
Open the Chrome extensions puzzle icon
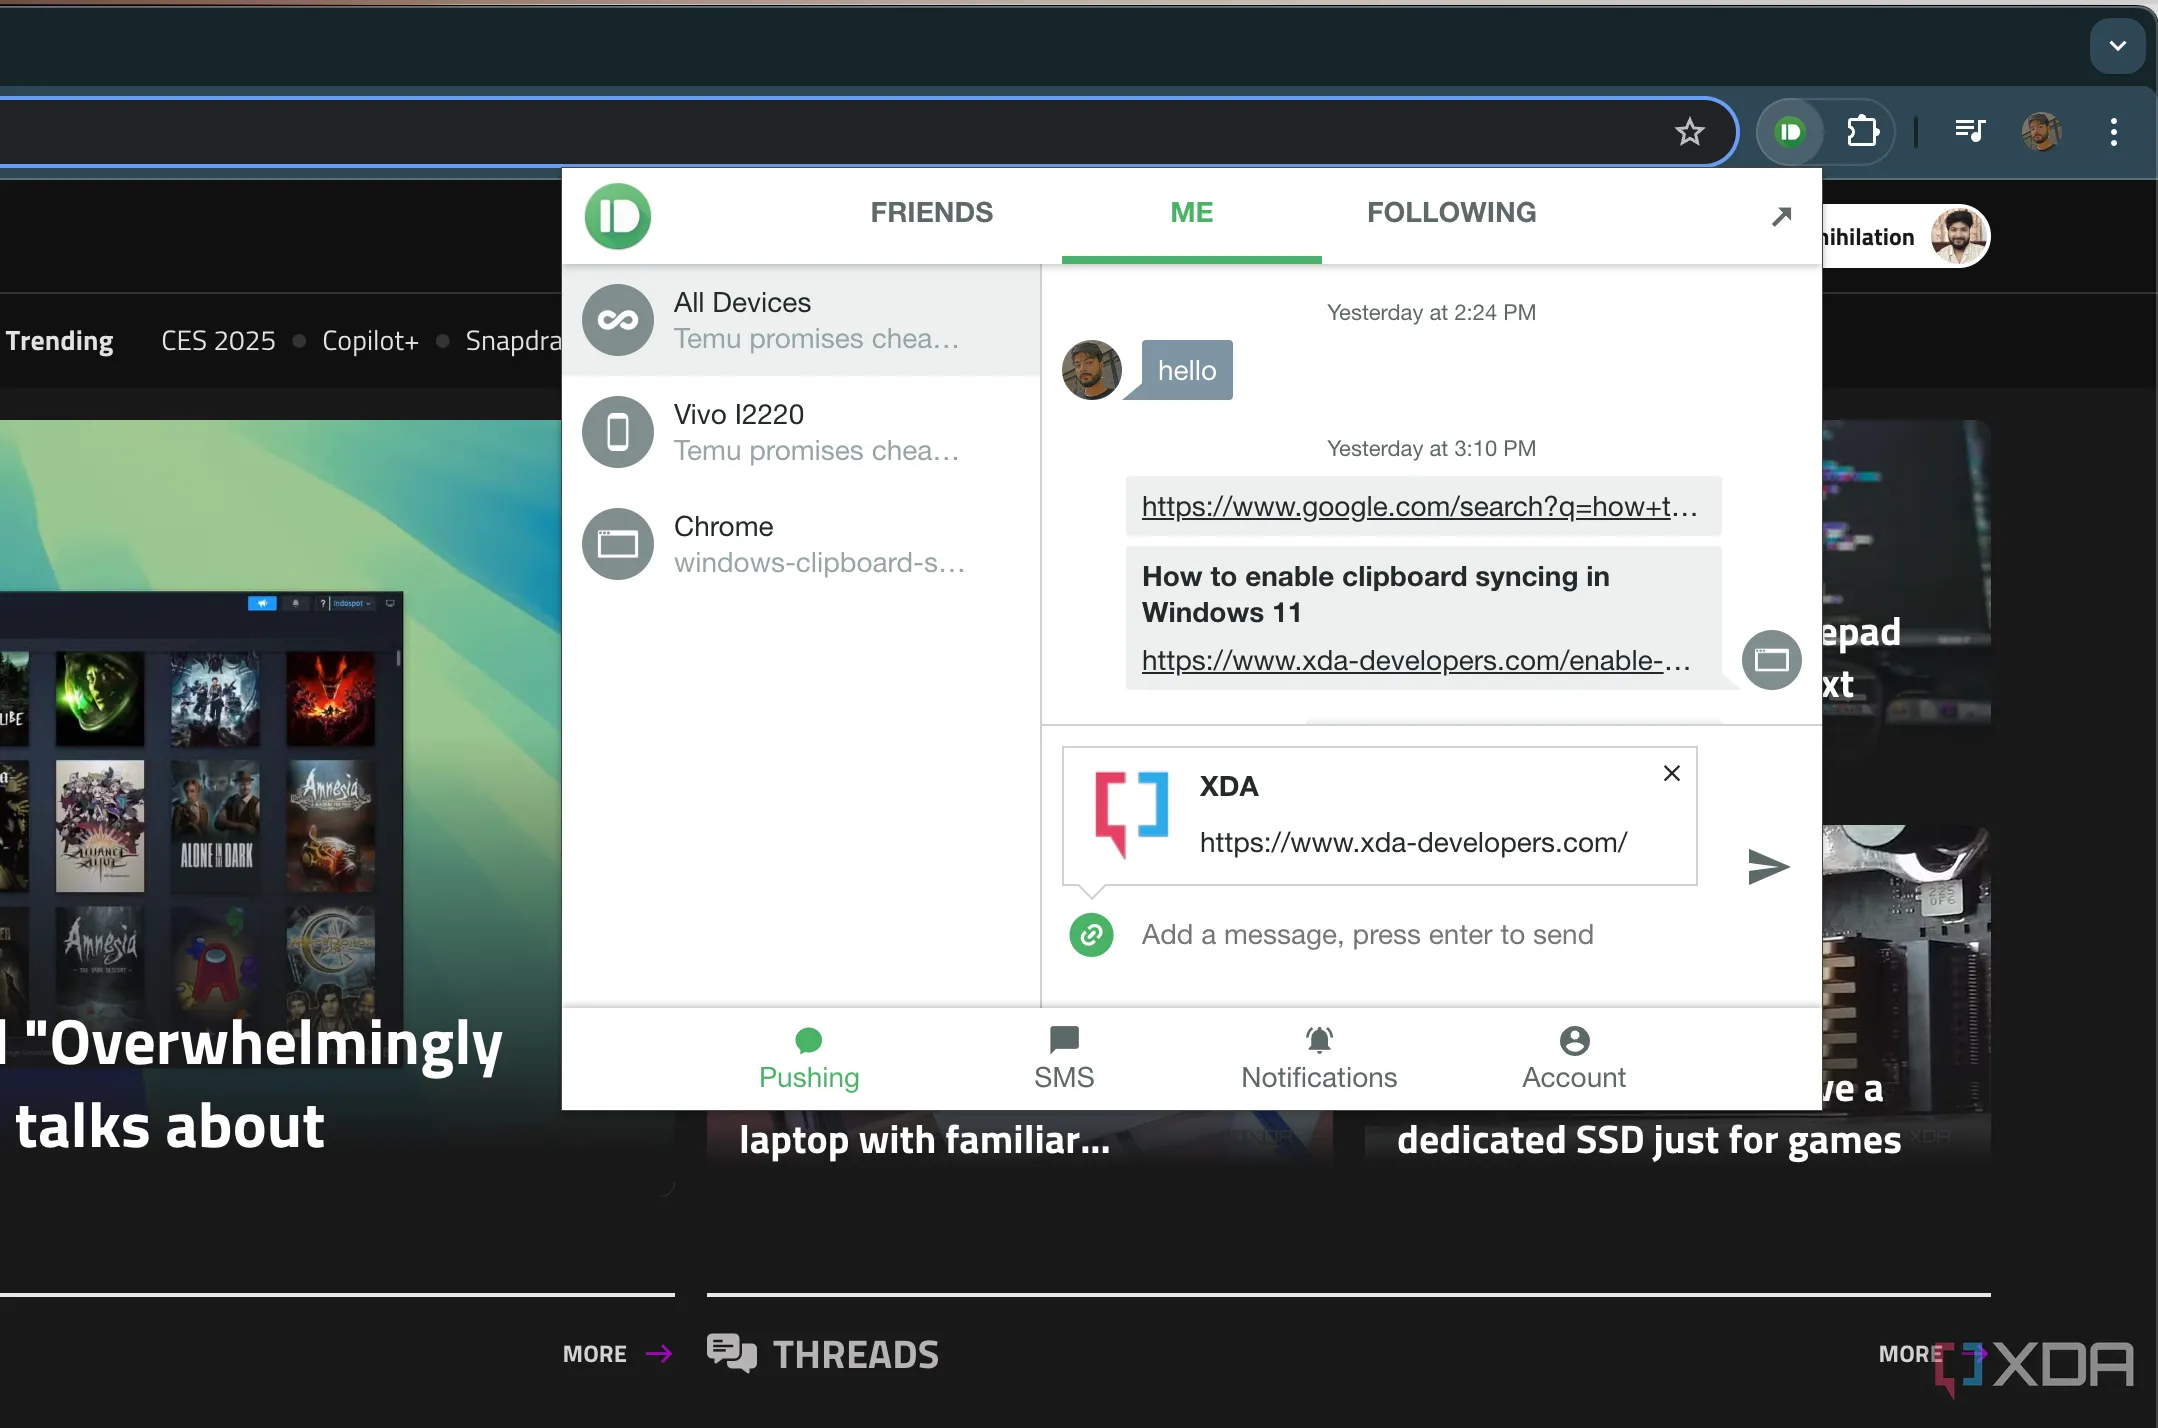pyautogui.click(x=1862, y=131)
